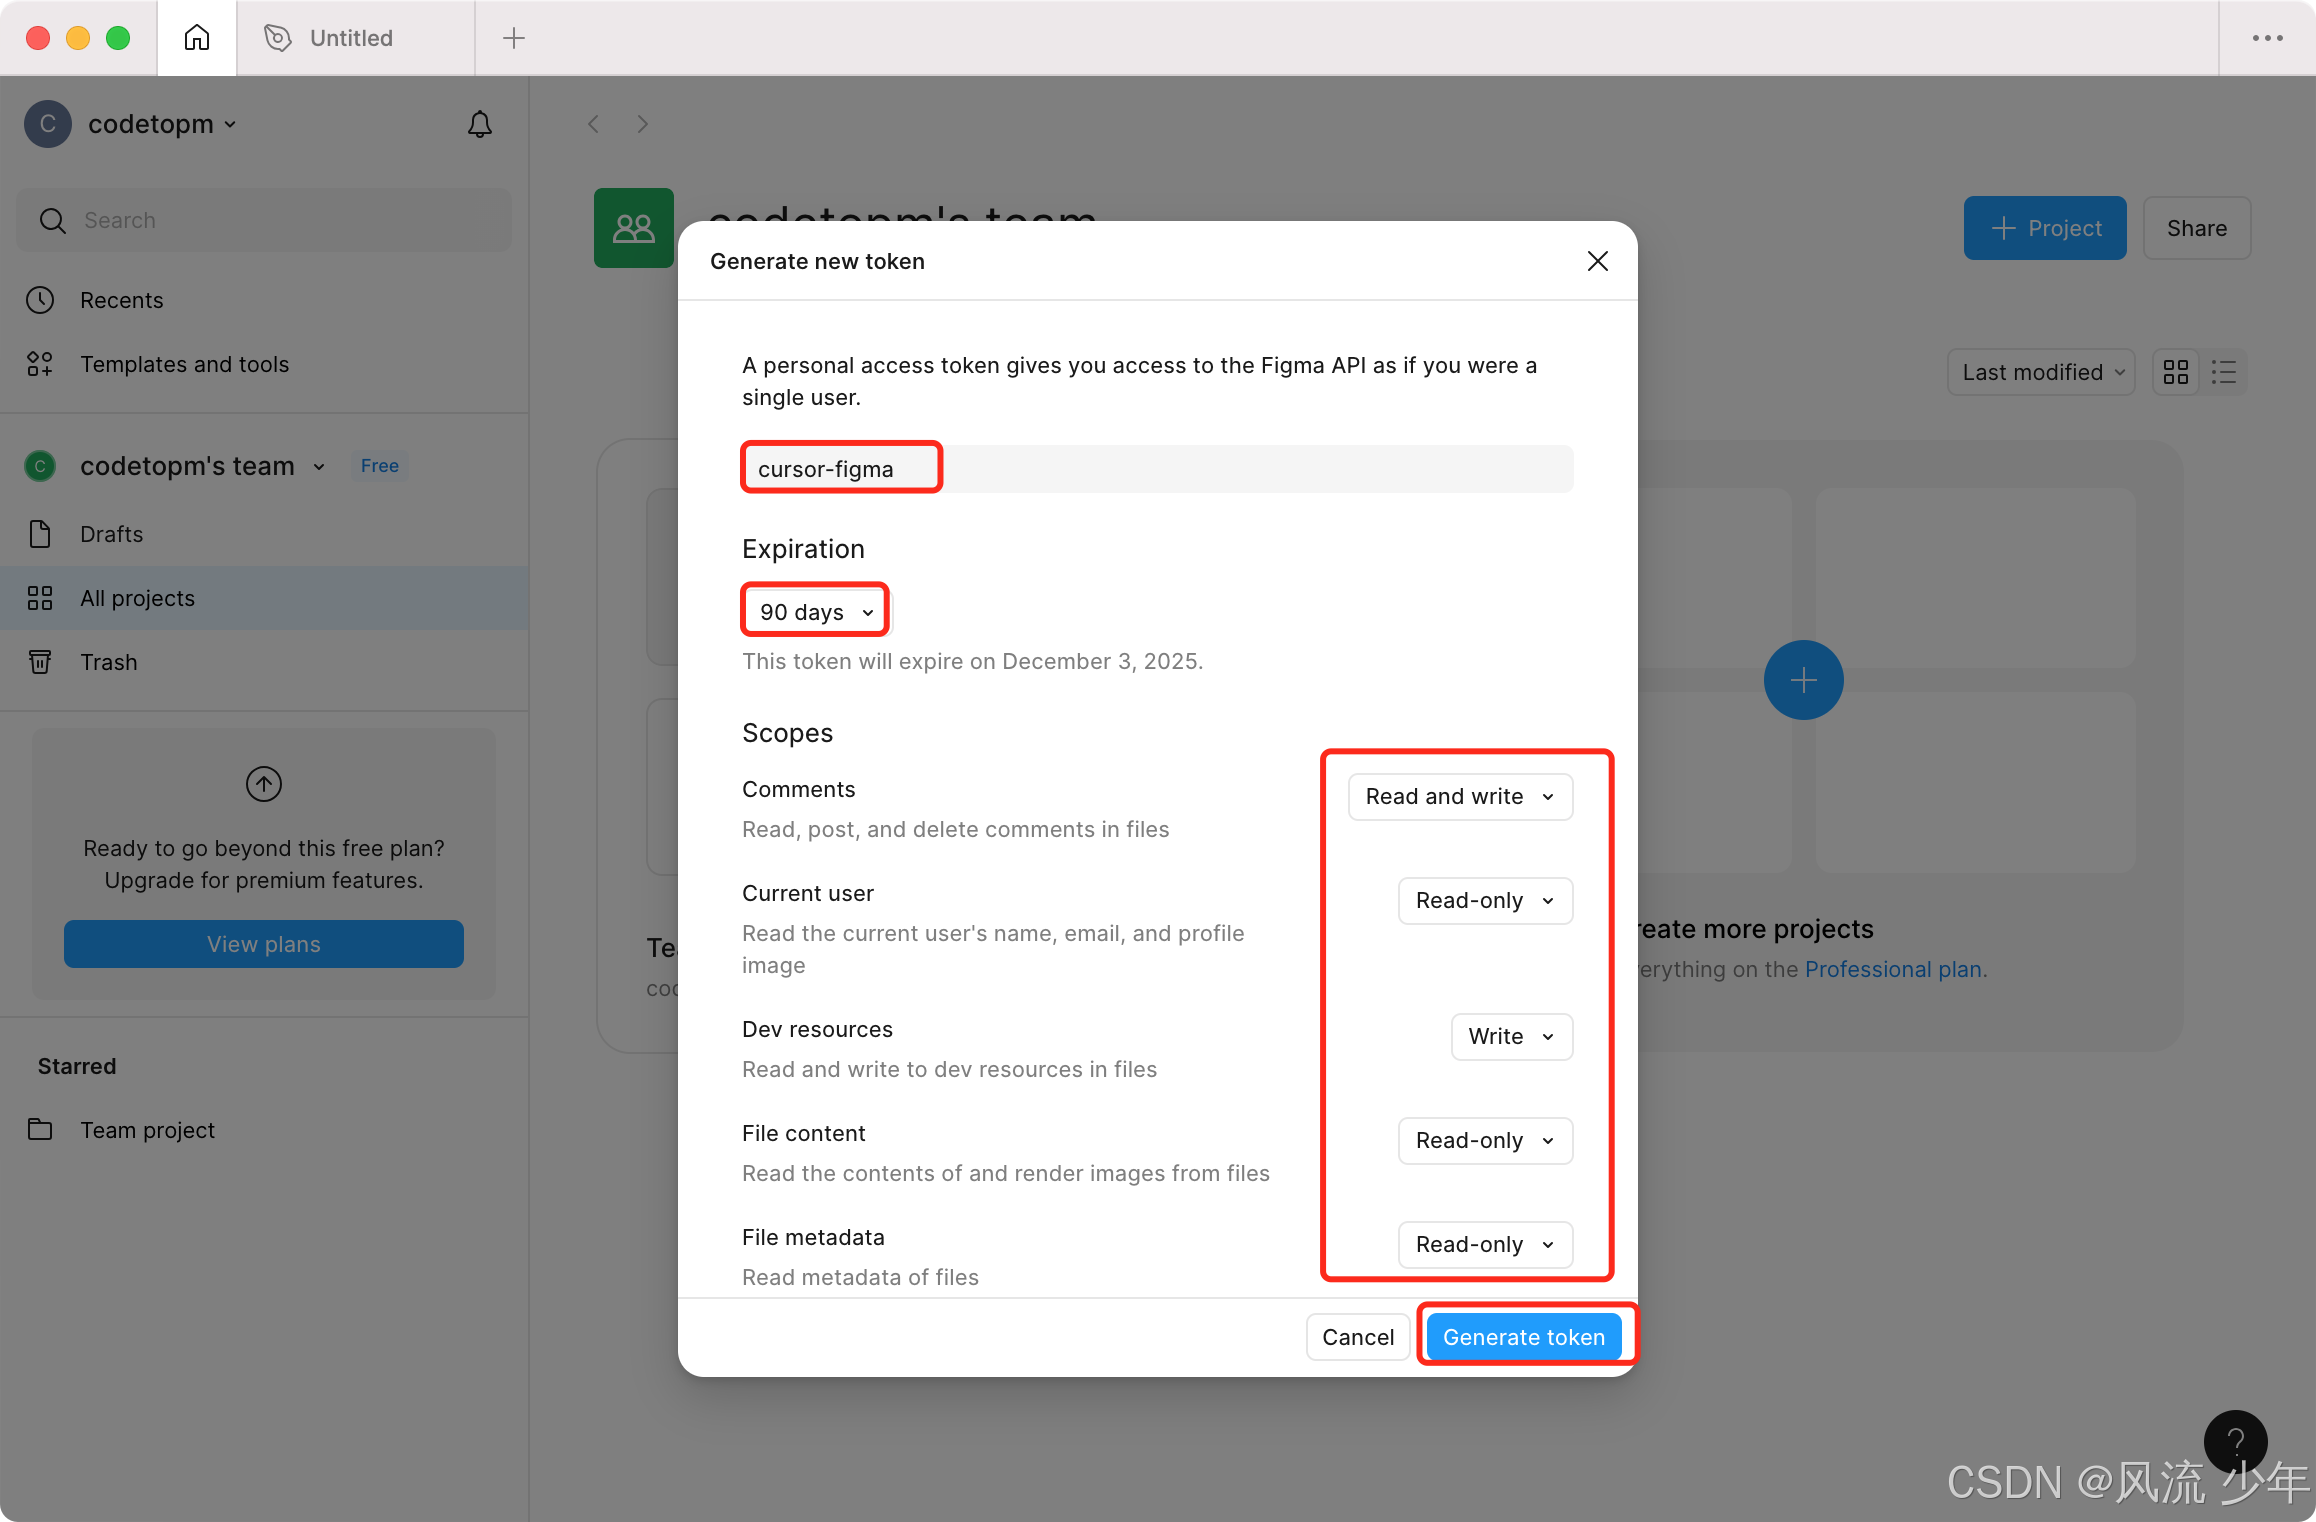The height and width of the screenshot is (1522, 2316).
Task: Click the Expiration heading
Action: 803,549
